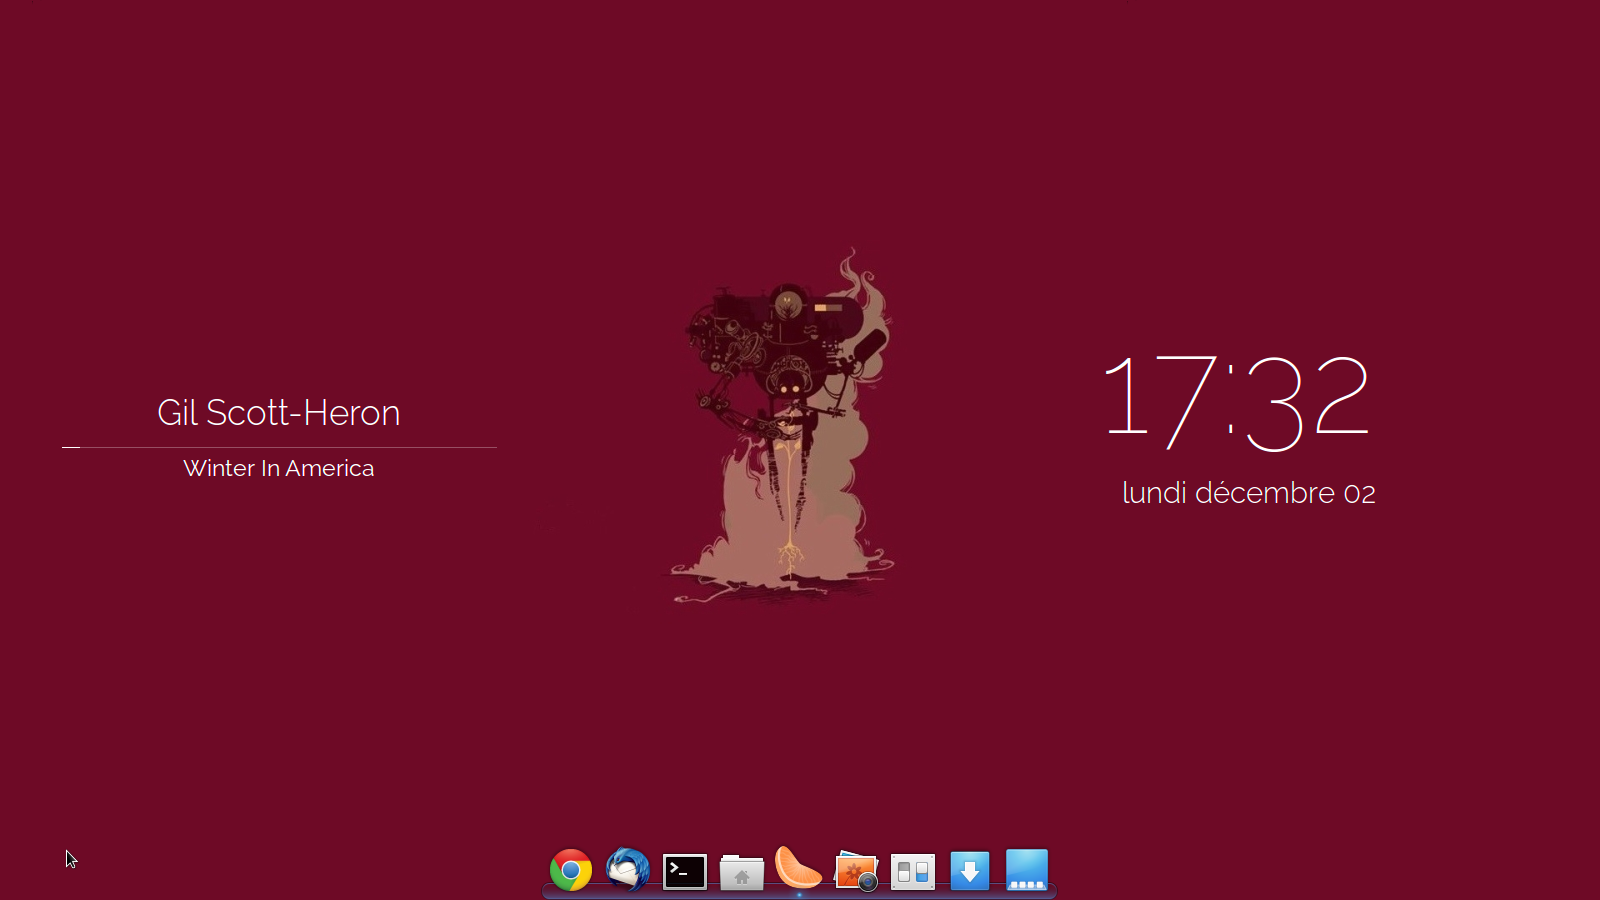Viewport: 1600px width, 900px height.
Task: Open Google Chrome from the dock
Action: [571, 871]
